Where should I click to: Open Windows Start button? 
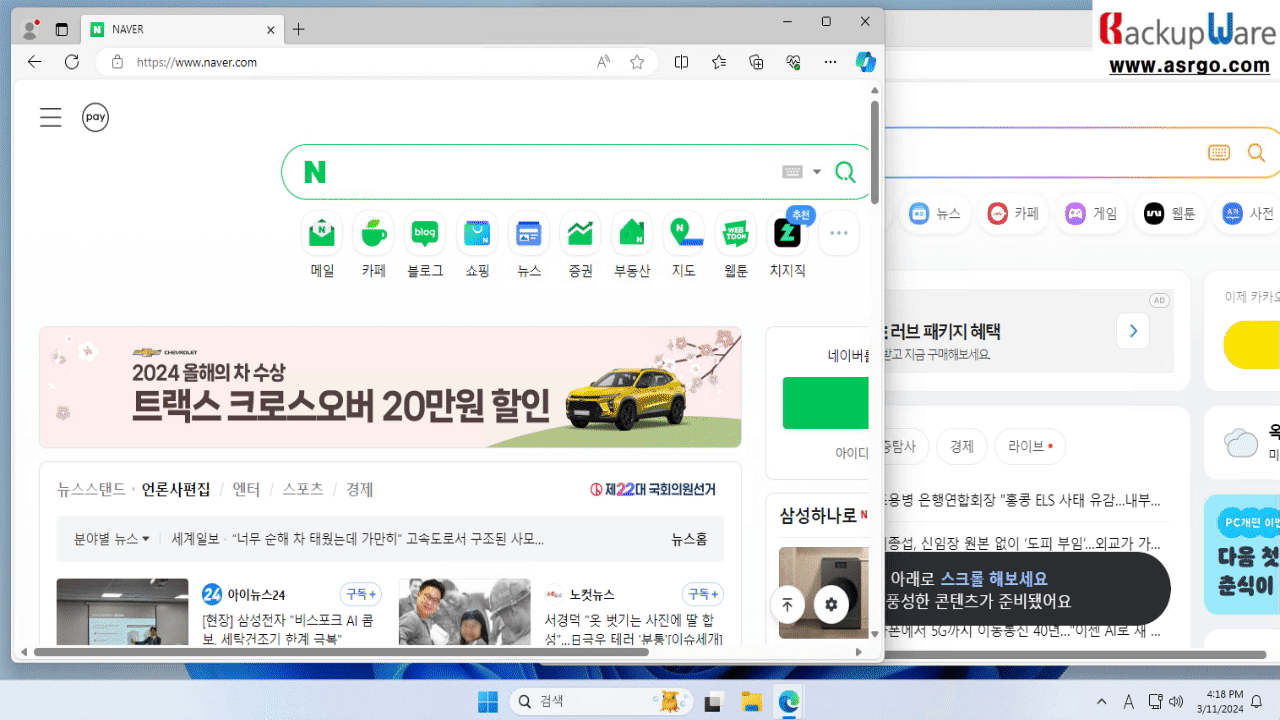488,702
